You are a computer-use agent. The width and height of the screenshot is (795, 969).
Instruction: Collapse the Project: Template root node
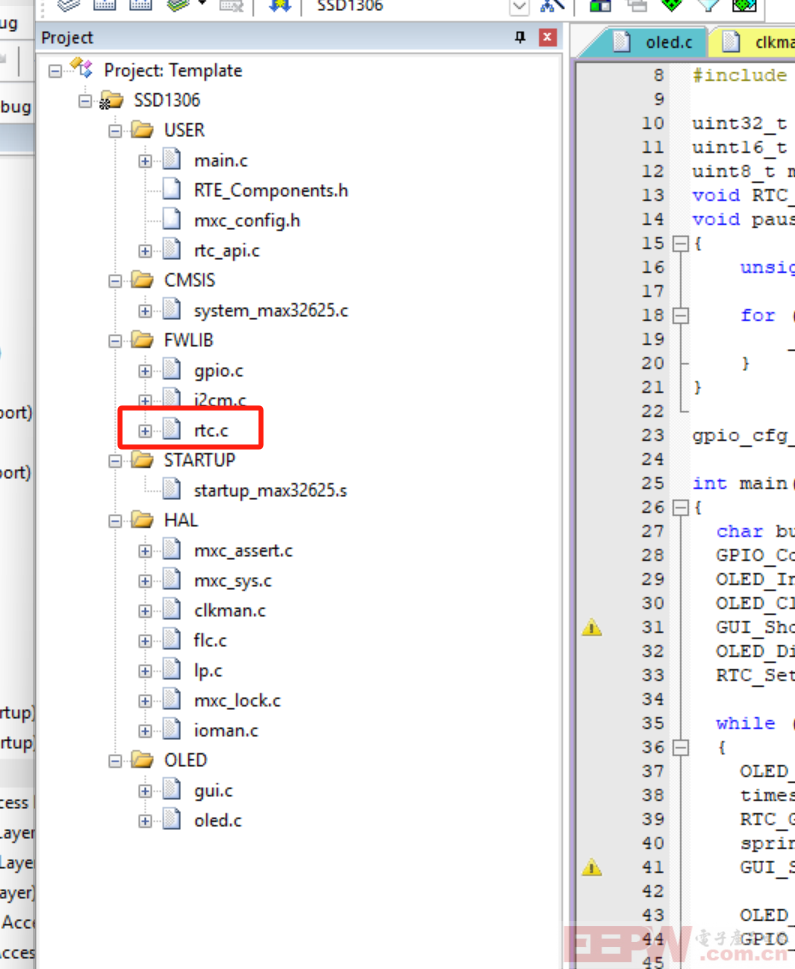tap(55, 71)
